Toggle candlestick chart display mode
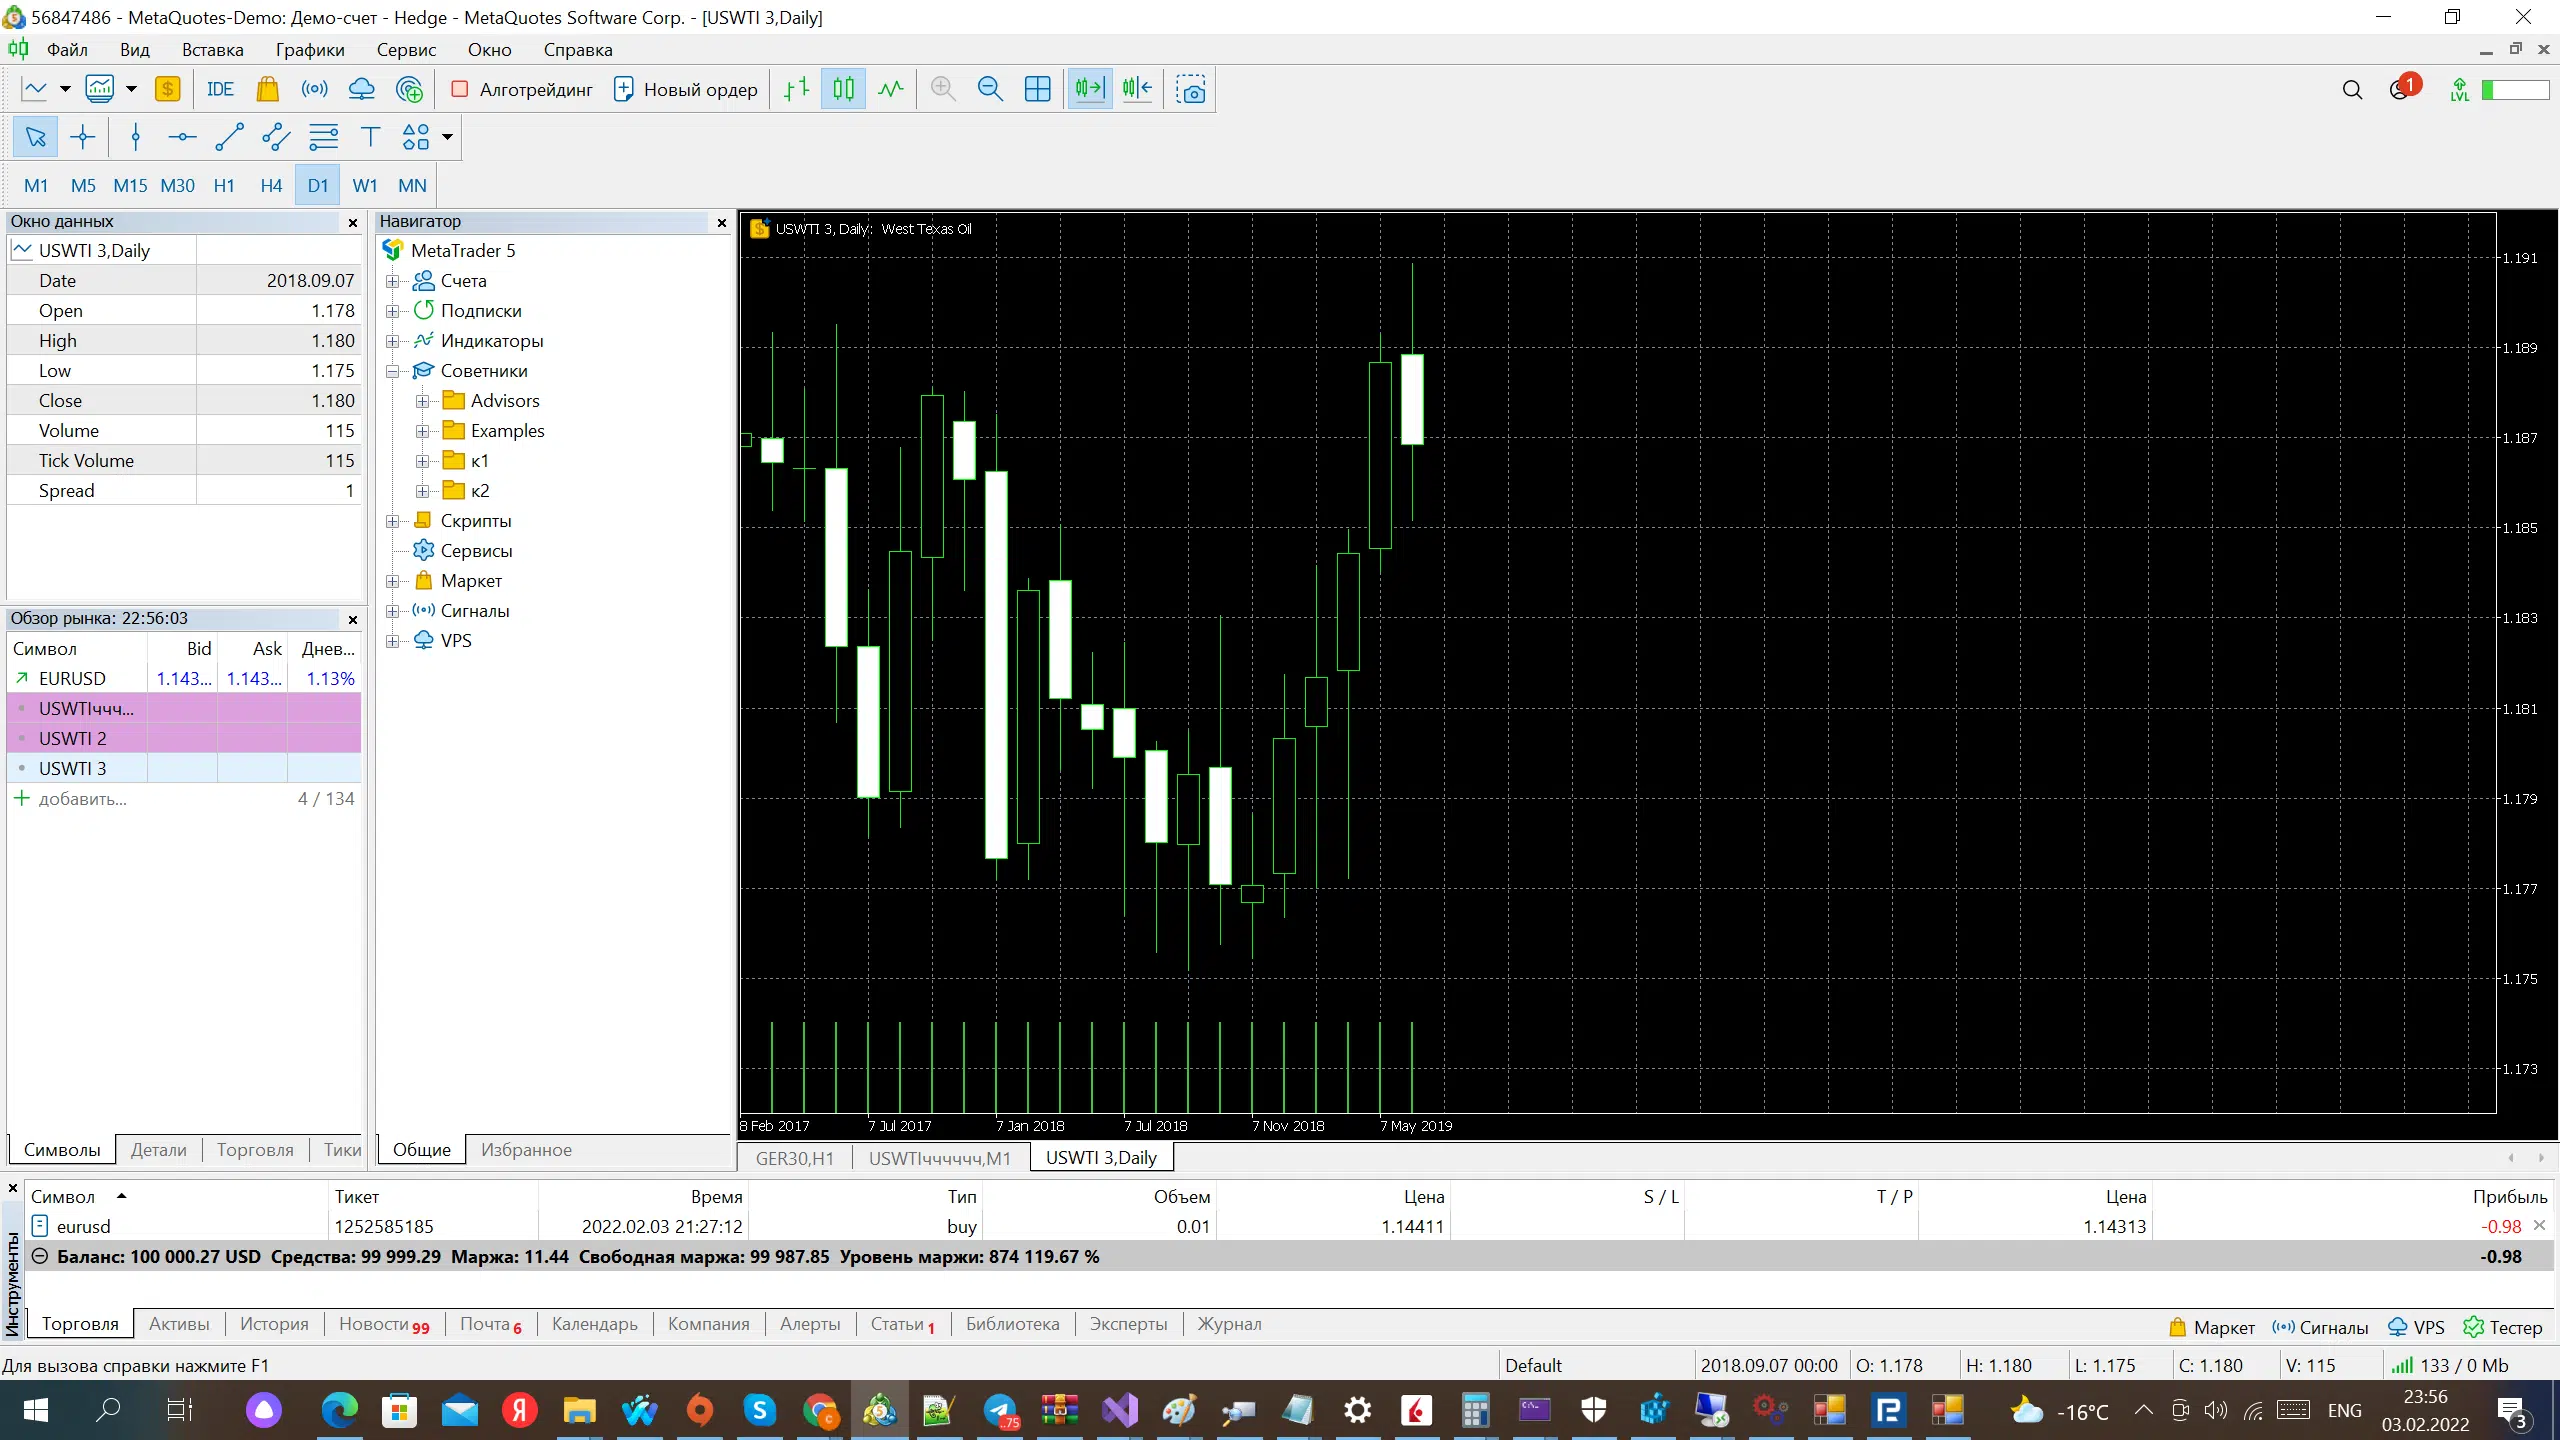Image resolution: width=2560 pixels, height=1440 pixels. (x=843, y=89)
